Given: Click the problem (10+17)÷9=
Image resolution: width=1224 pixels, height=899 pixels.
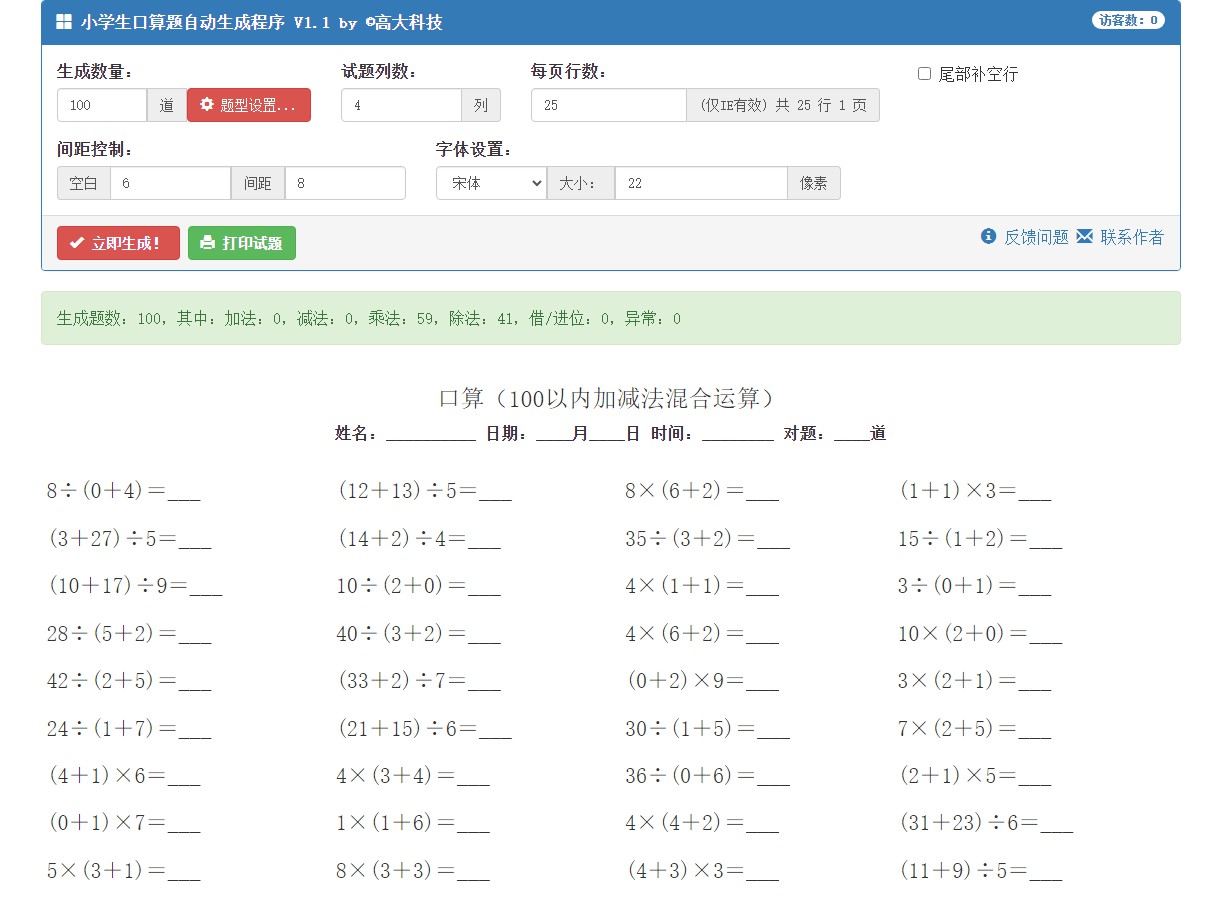Looking at the screenshot, I should click(x=135, y=586).
